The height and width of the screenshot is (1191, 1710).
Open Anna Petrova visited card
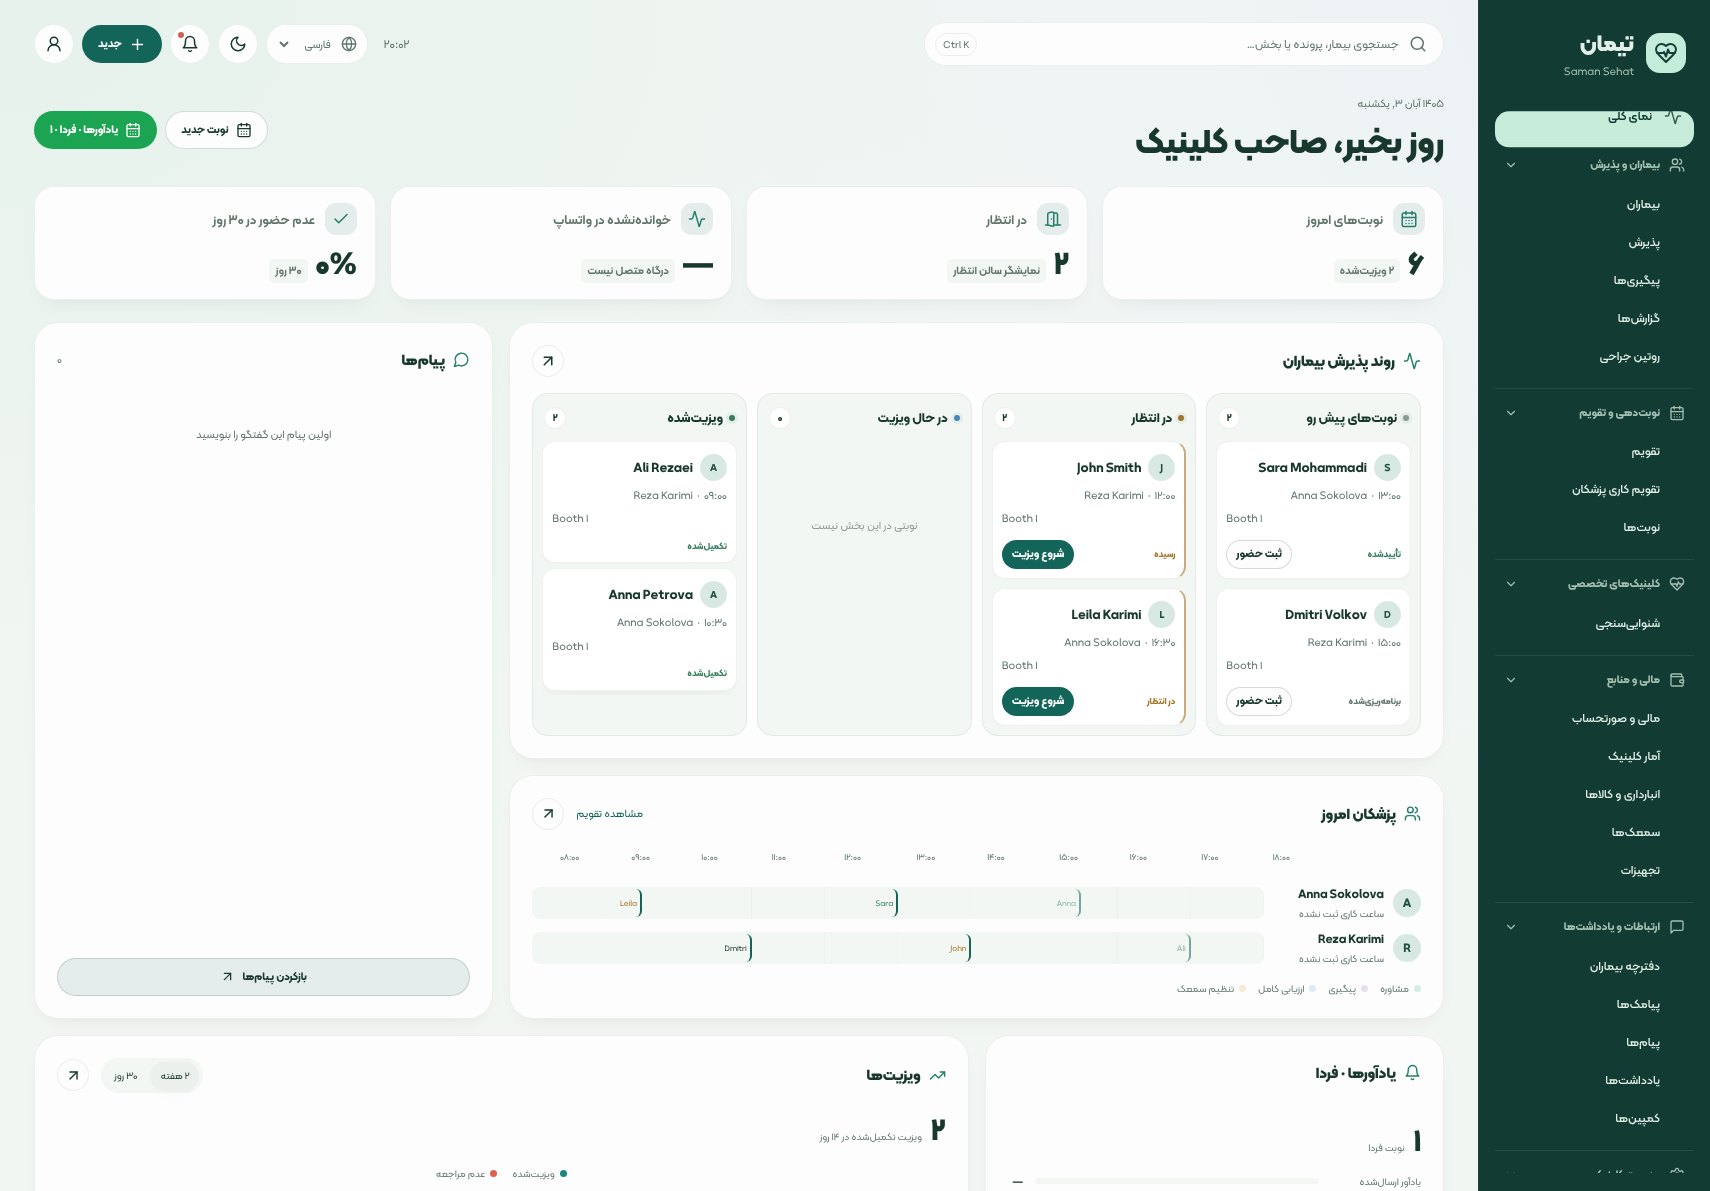(639, 629)
